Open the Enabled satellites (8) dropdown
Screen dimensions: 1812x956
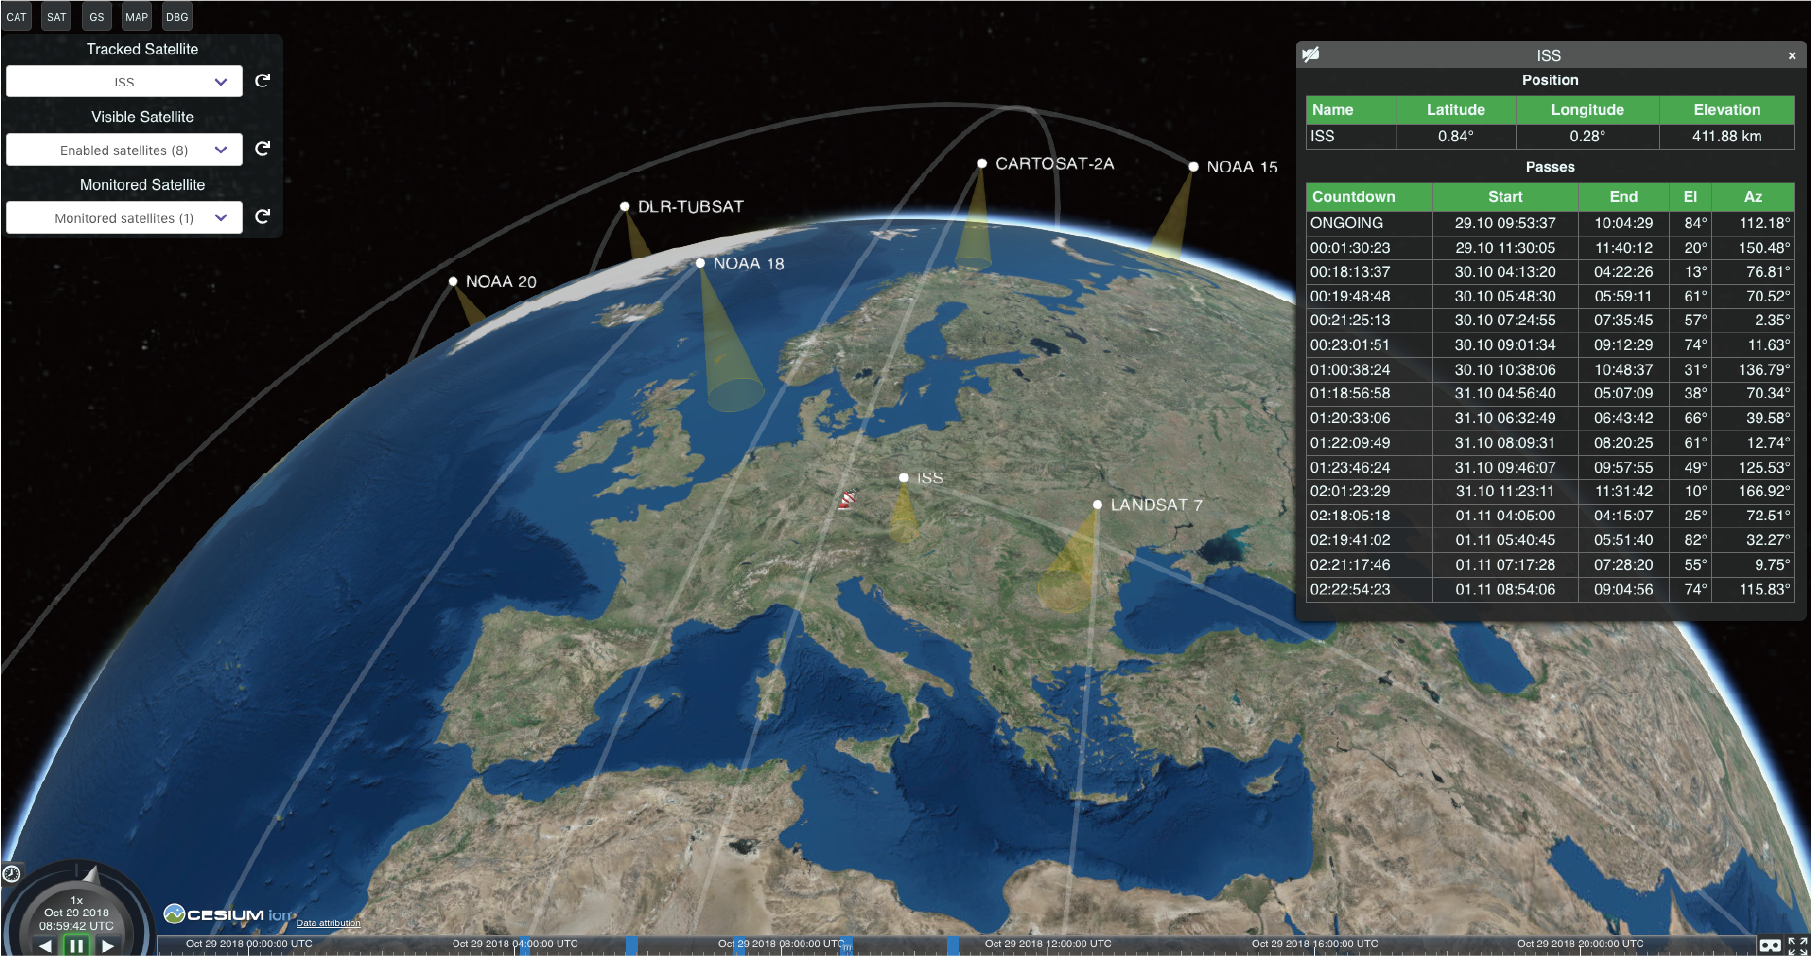pos(124,150)
